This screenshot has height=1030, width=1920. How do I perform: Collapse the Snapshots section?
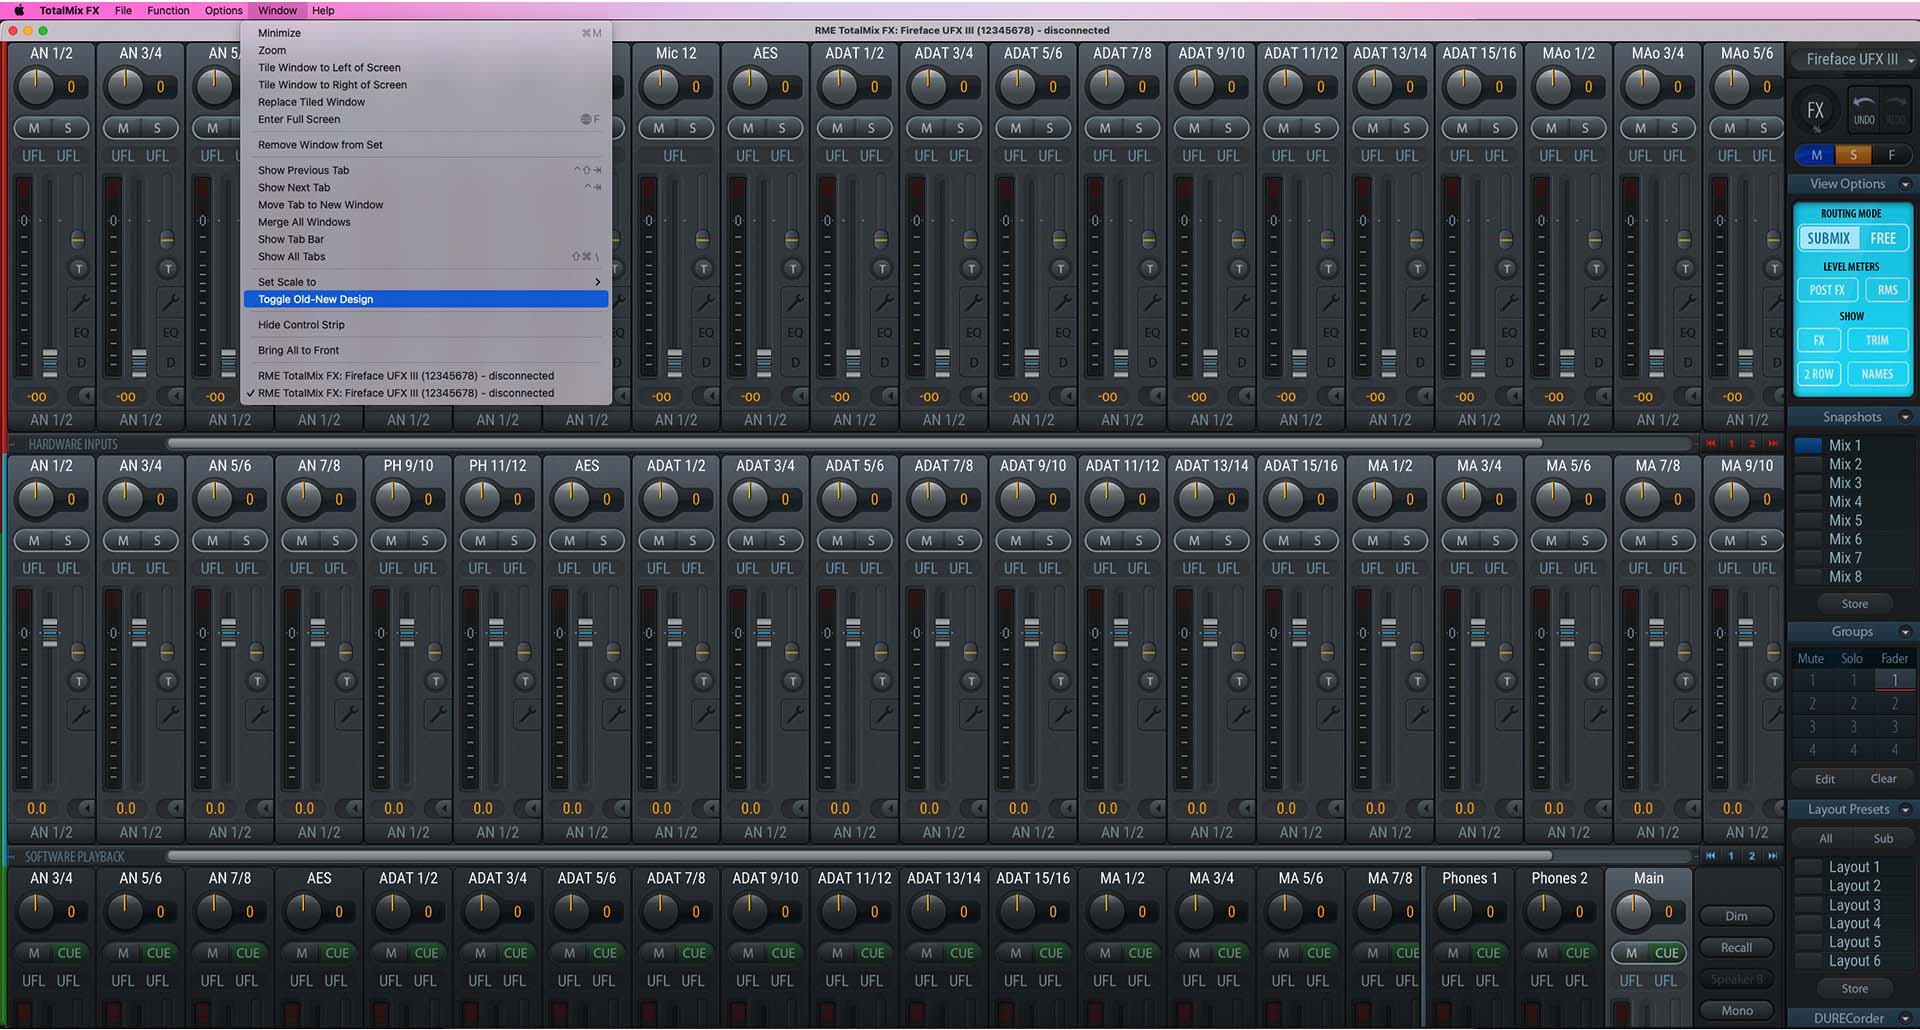point(1905,417)
